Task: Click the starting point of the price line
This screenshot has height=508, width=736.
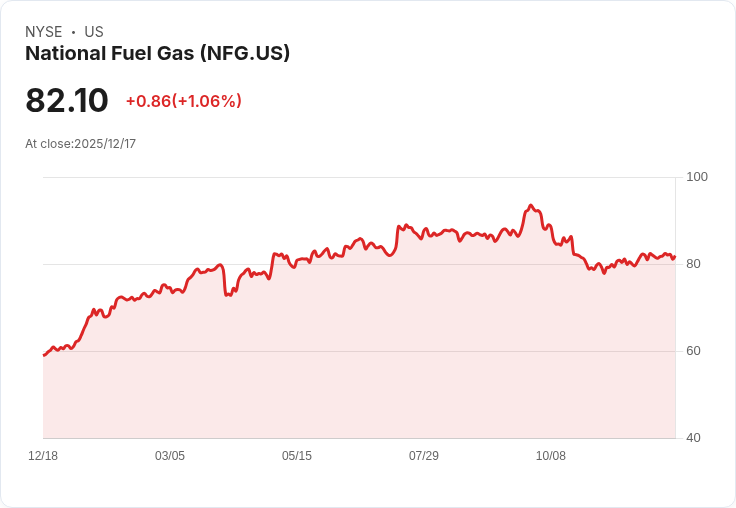Action: (x=44, y=355)
